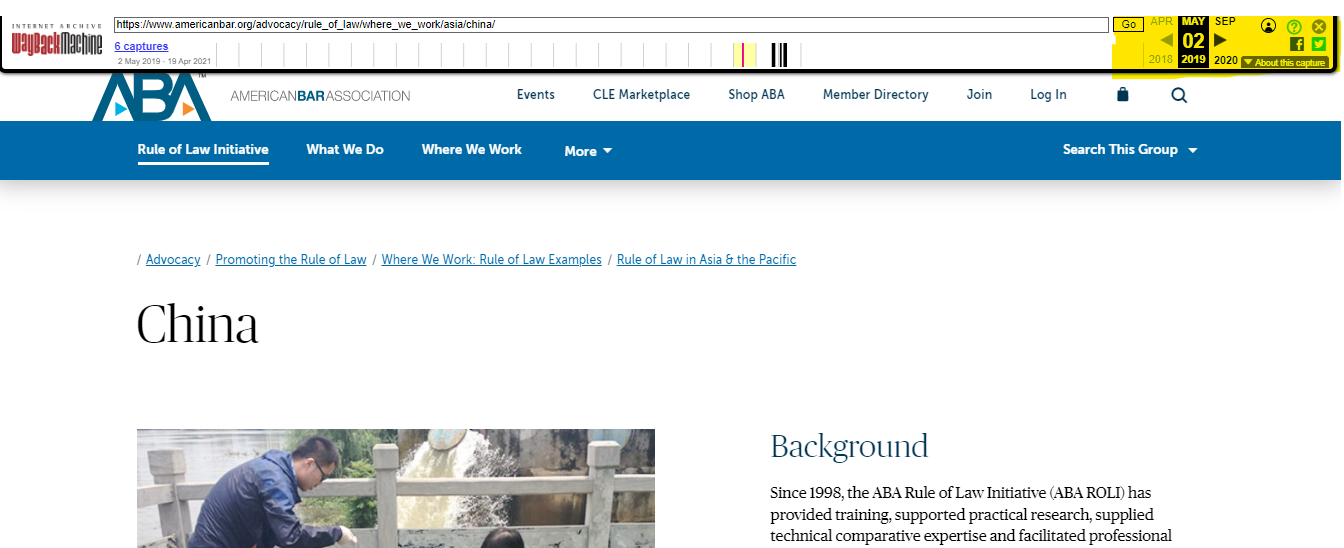Click the Wayback Go button
The height and width of the screenshot is (548, 1344).
1128,24
